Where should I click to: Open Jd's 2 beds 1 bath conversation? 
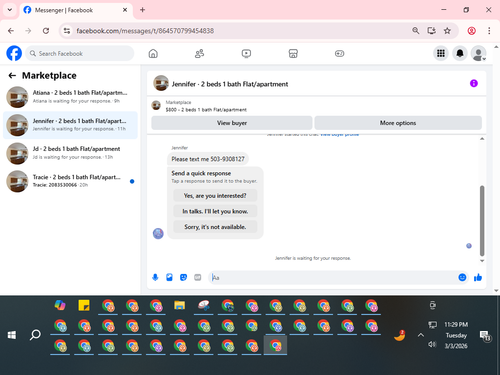coord(70,153)
